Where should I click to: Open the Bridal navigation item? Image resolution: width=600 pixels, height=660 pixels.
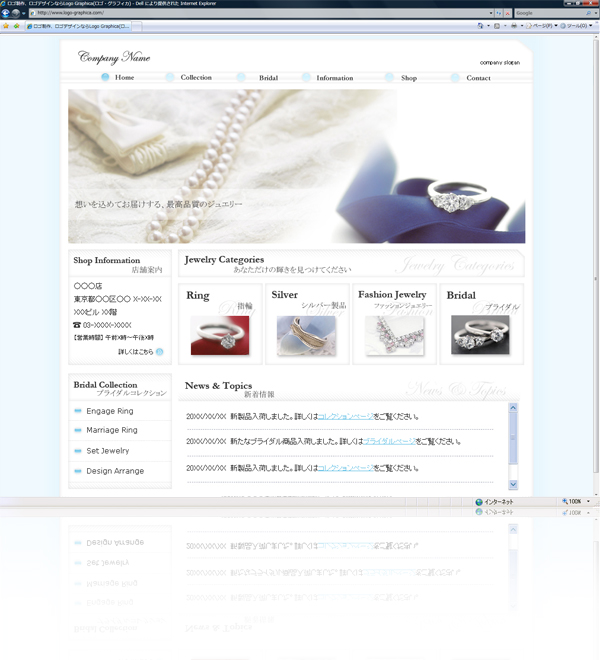269,78
